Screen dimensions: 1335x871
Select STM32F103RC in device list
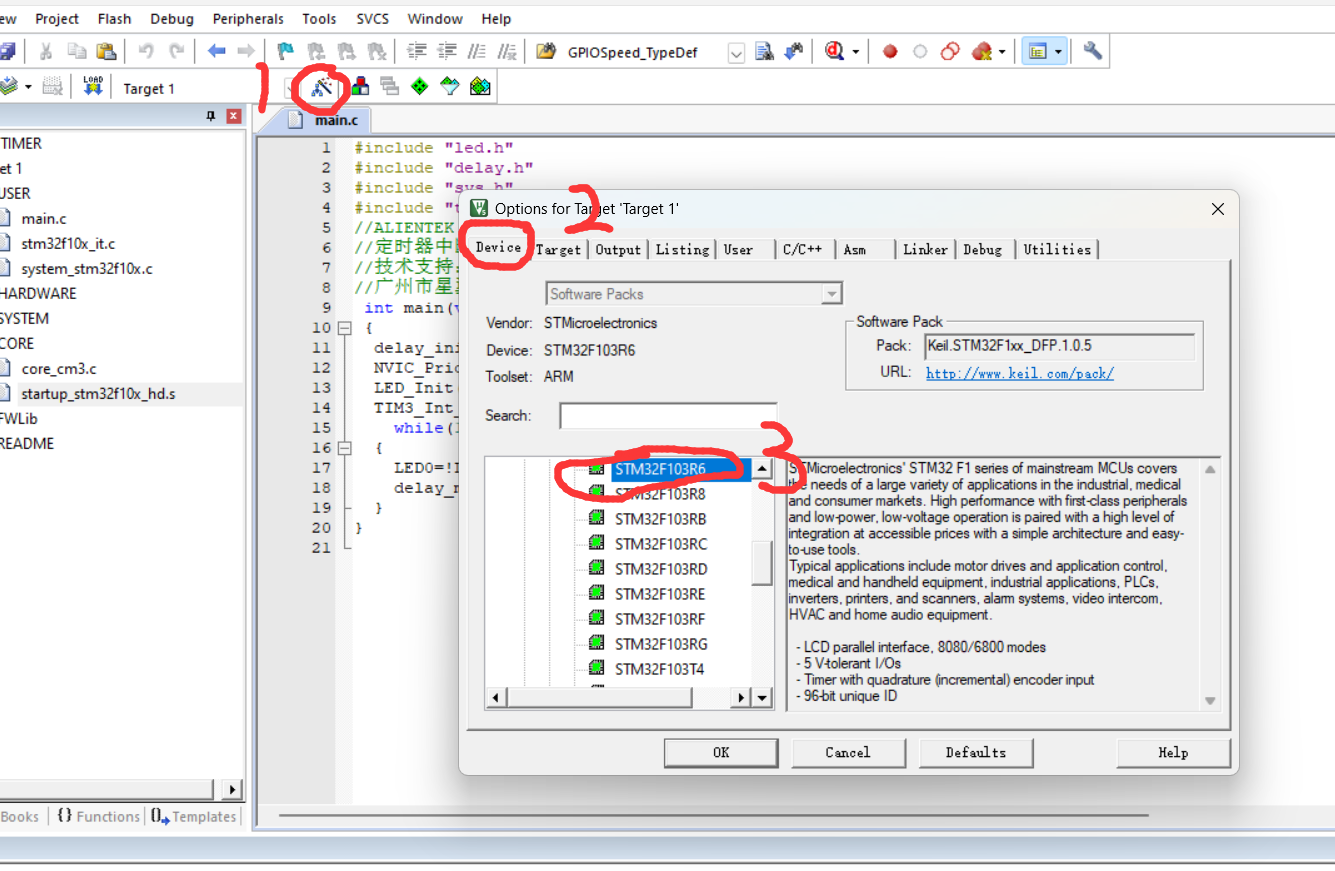(x=661, y=544)
